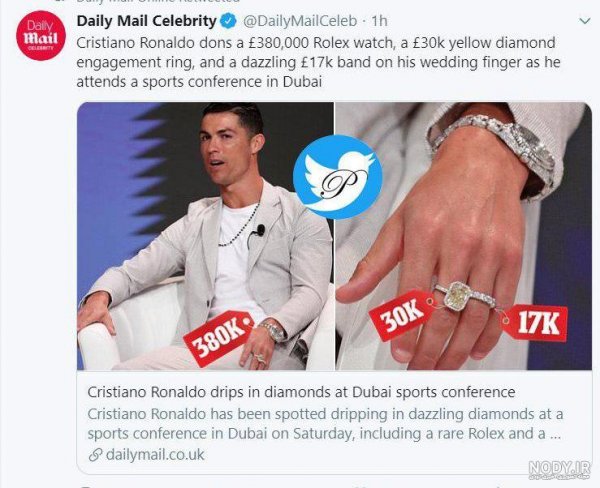The width and height of the screenshot is (600, 488).
Task: Open the right close-up hand photo
Action: coord(463,236)
